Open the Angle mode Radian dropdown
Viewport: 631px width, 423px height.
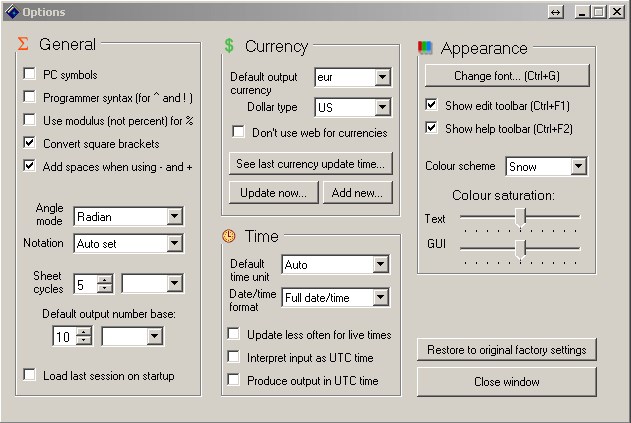pos(174,217)
